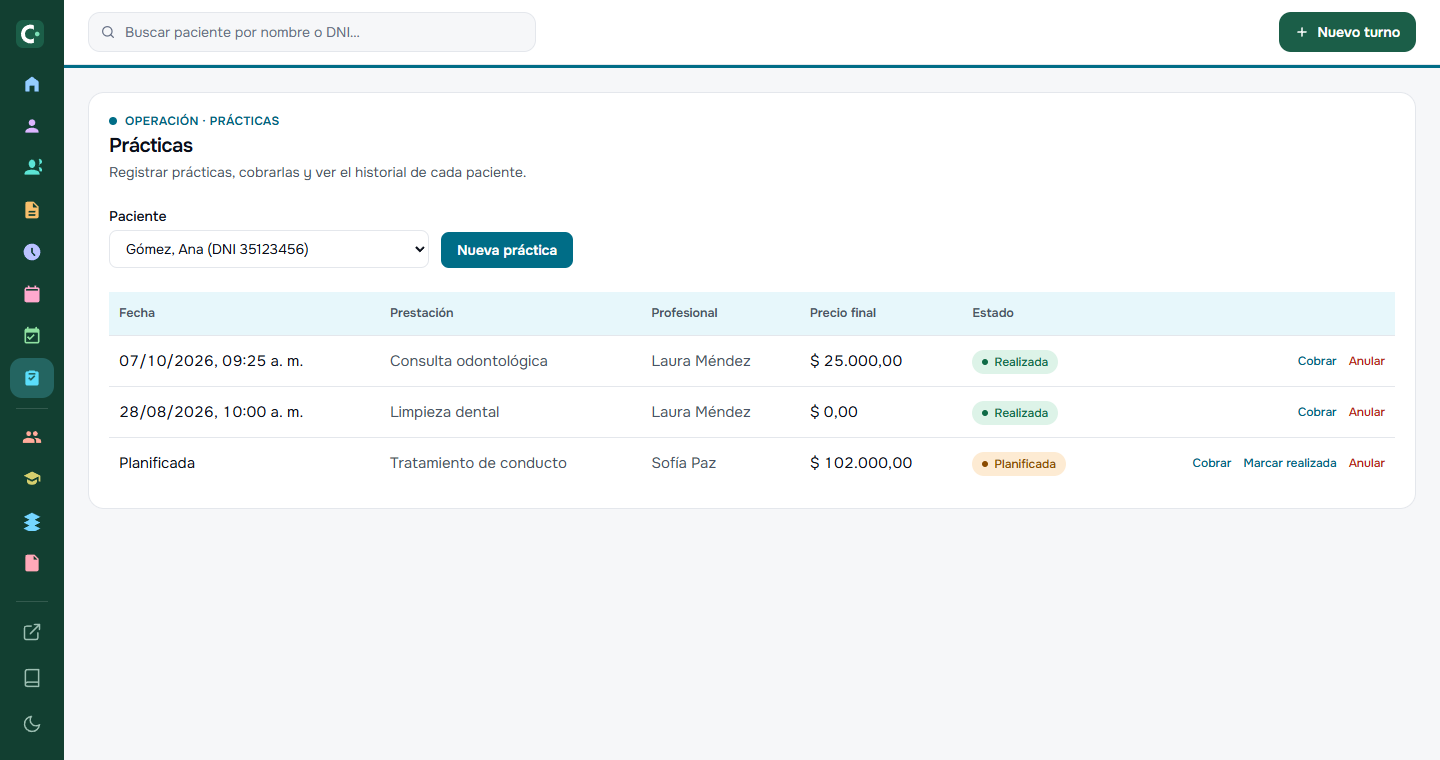Click Anular for Limpieza dental row

point(1367,412)
